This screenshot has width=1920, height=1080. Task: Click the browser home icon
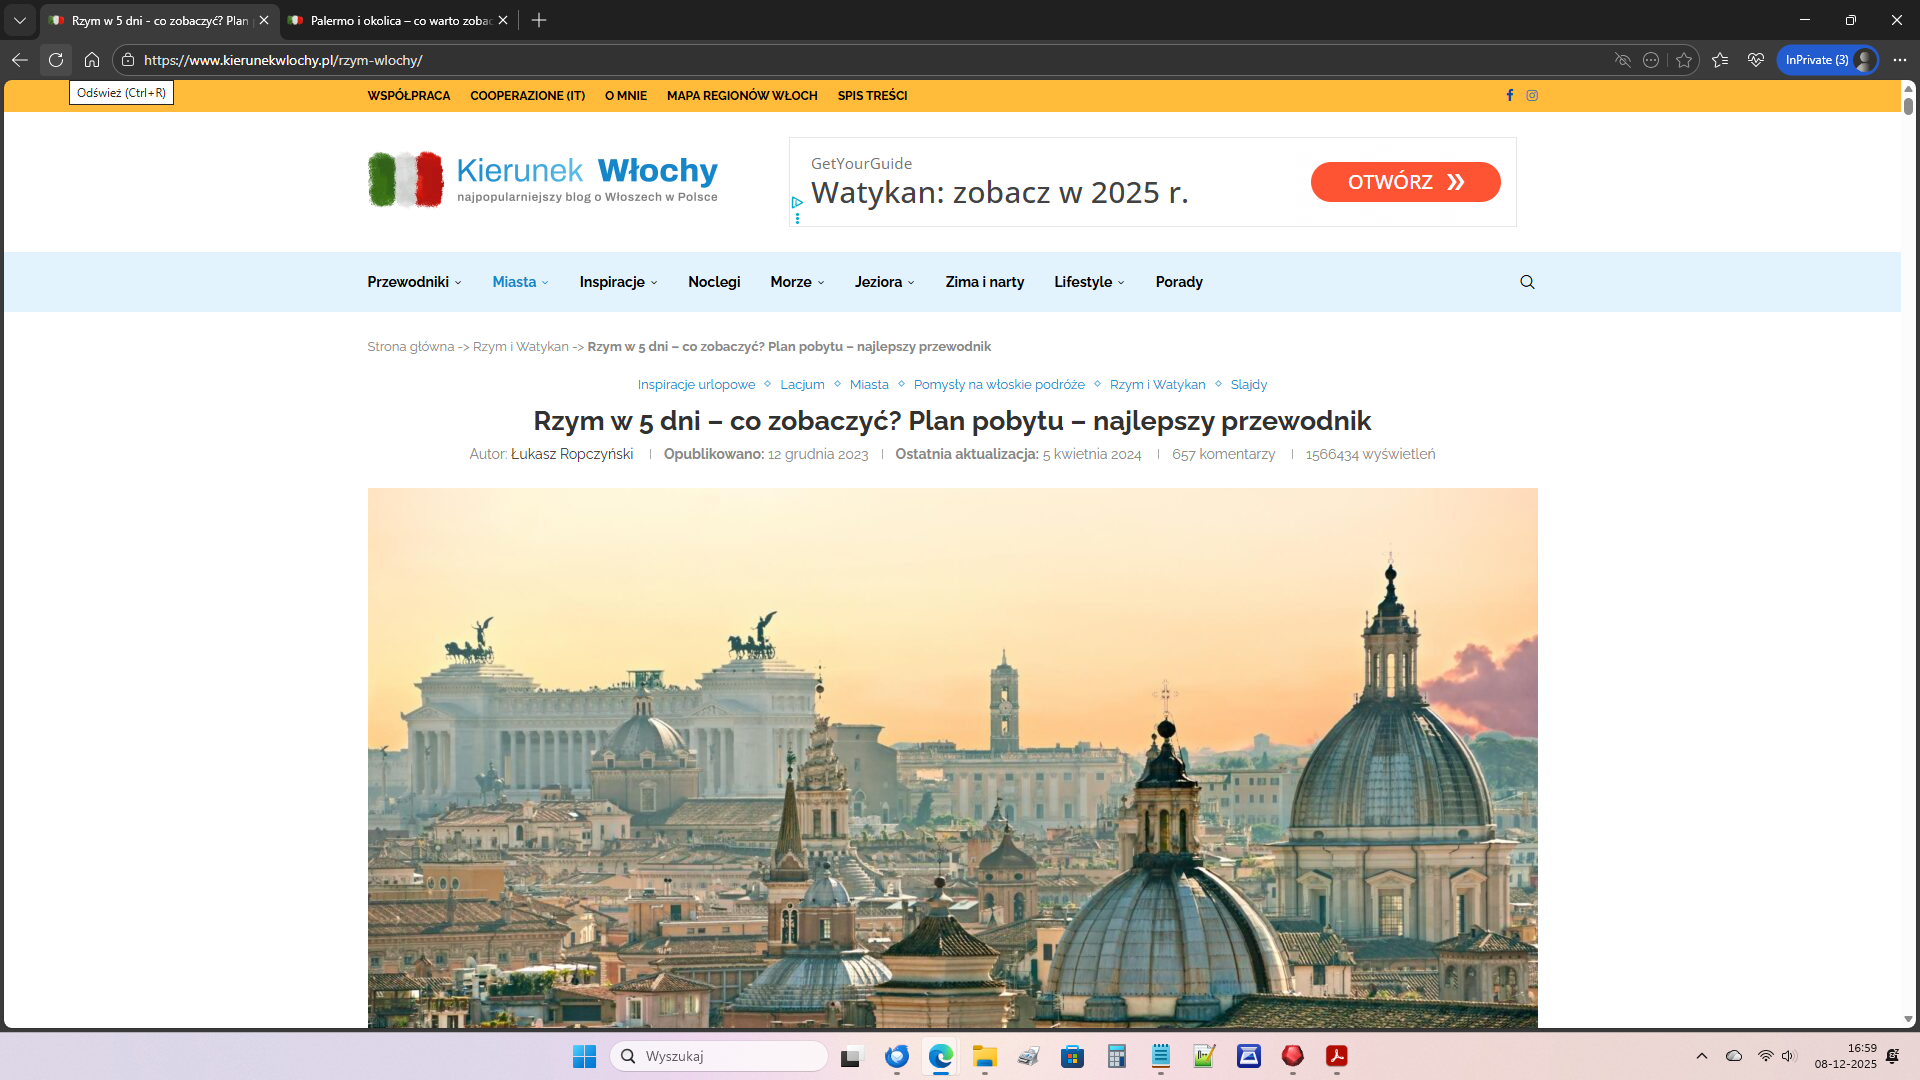(92, 60)
